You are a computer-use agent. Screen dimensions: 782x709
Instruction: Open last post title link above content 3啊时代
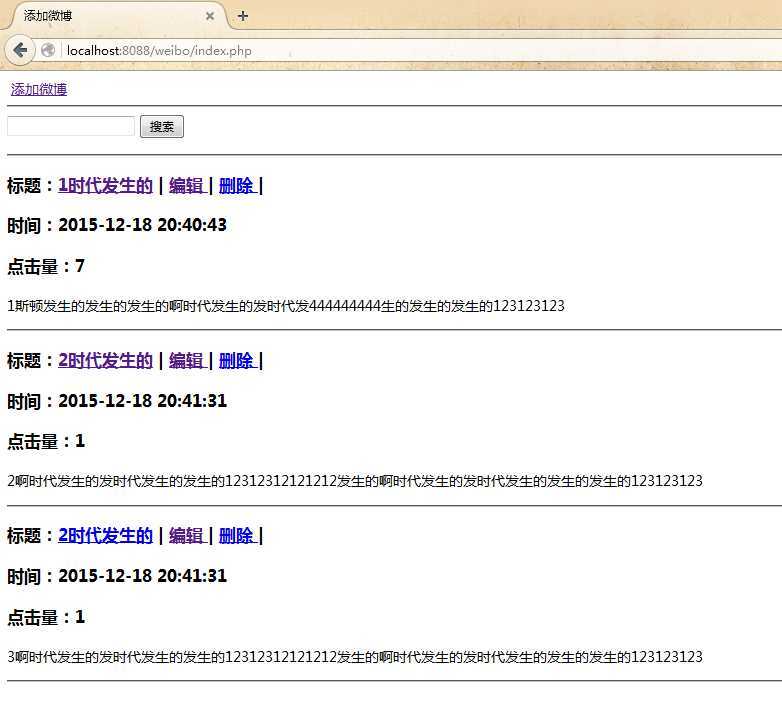(x=105, y=535)
